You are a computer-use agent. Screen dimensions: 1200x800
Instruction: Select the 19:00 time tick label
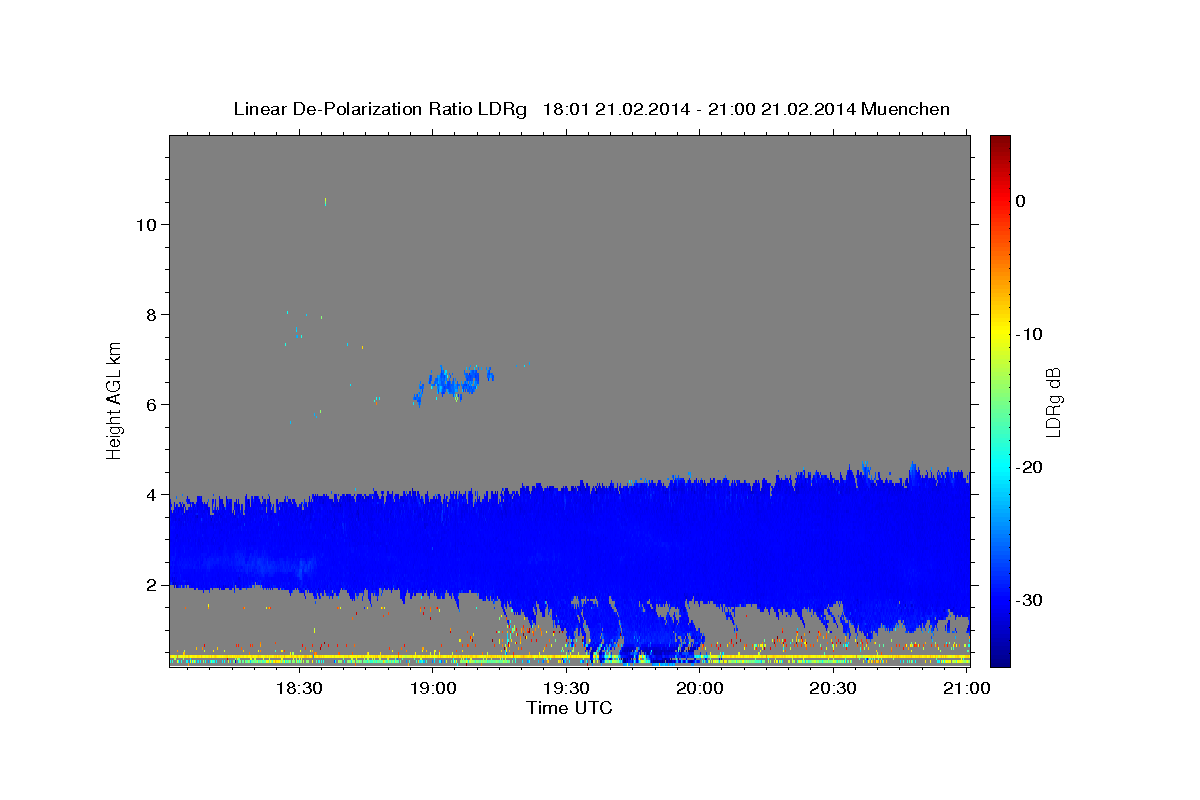click(x=433, y=689)
